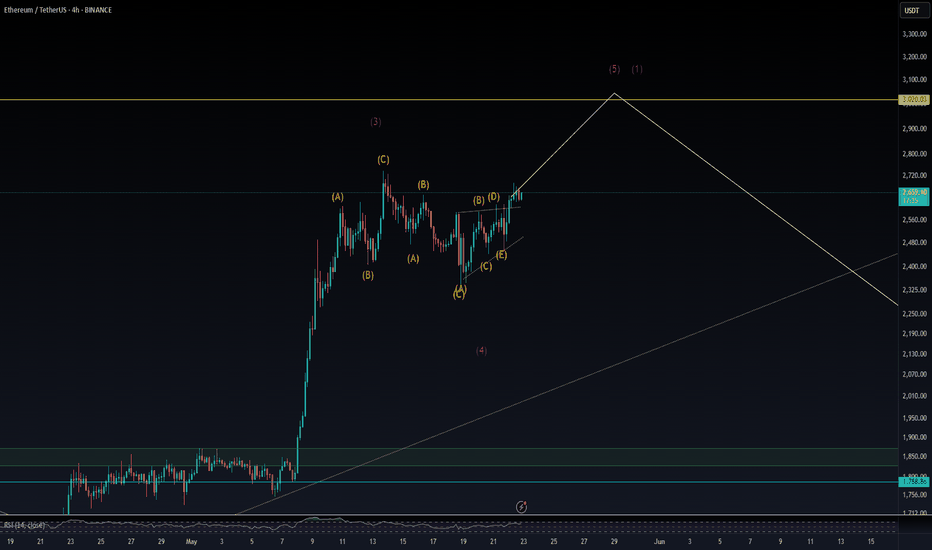This screenshot has width=932, height=550.
Task: Click the 1,900.00 price axis value
Action: [x=915, y=438]
